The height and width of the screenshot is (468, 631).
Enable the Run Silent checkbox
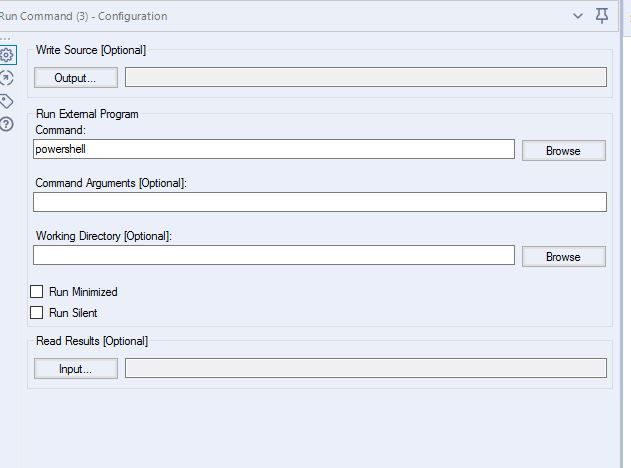[37, 313]
